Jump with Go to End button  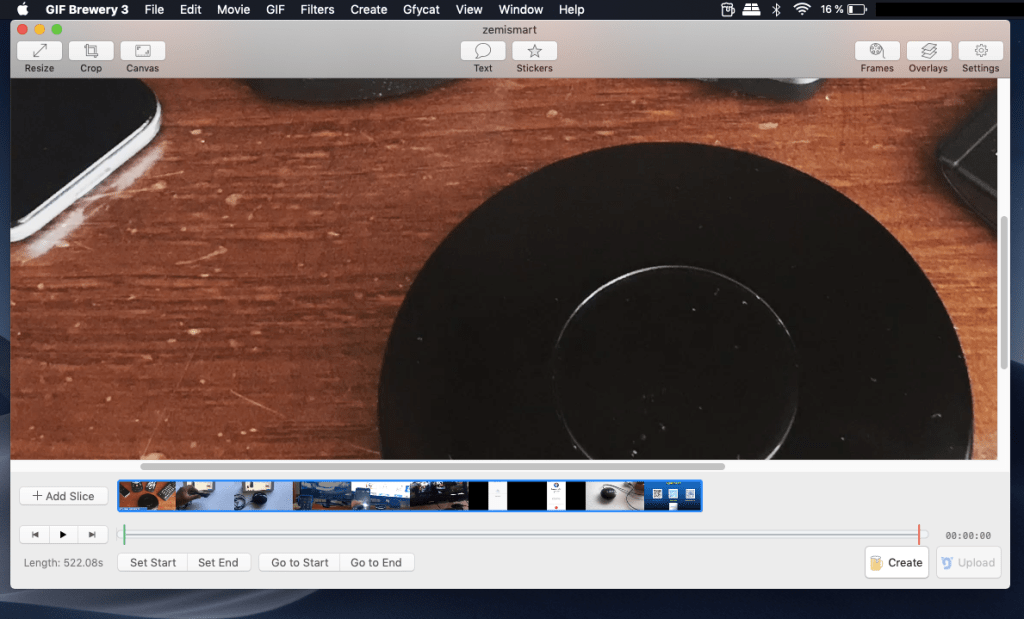tap(376, 562)
